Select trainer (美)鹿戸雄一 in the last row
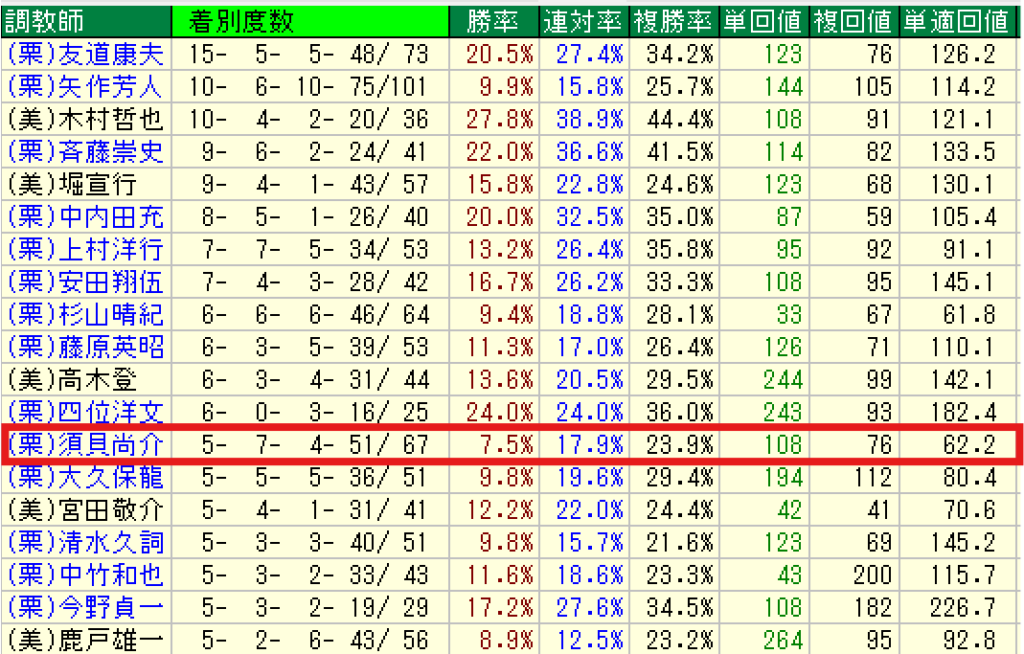This screenshot has height=654, width=1024. [85, 639]
